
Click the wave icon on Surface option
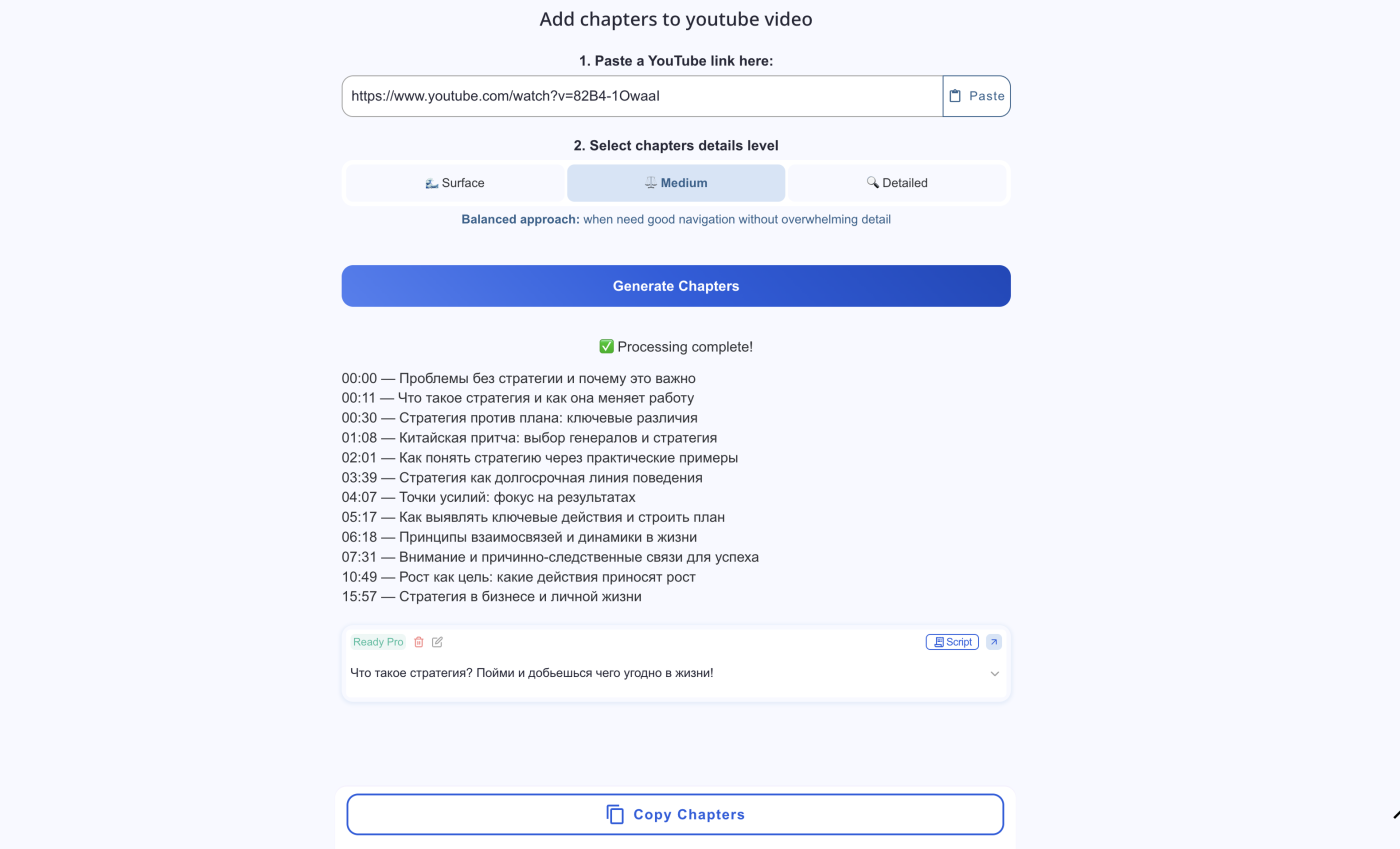tap(431, 183)
